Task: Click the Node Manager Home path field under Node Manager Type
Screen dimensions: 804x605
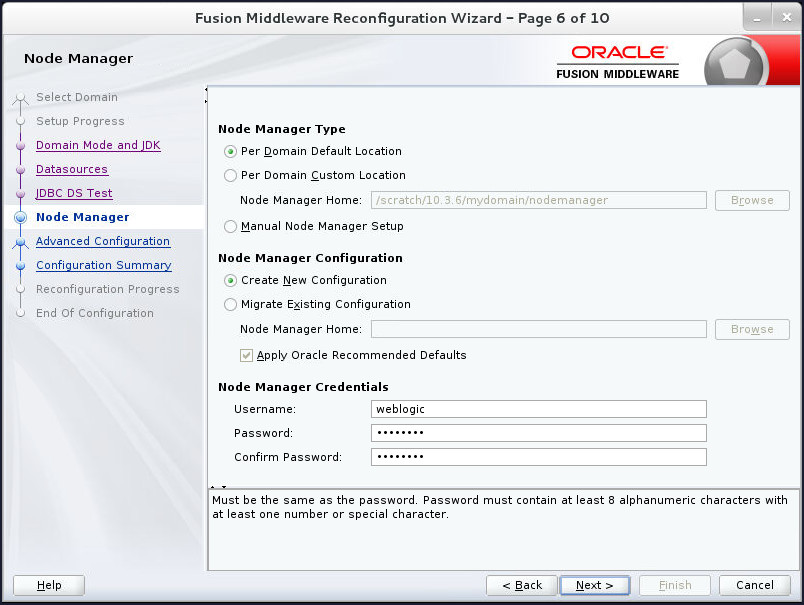Action: coord(538,200)
